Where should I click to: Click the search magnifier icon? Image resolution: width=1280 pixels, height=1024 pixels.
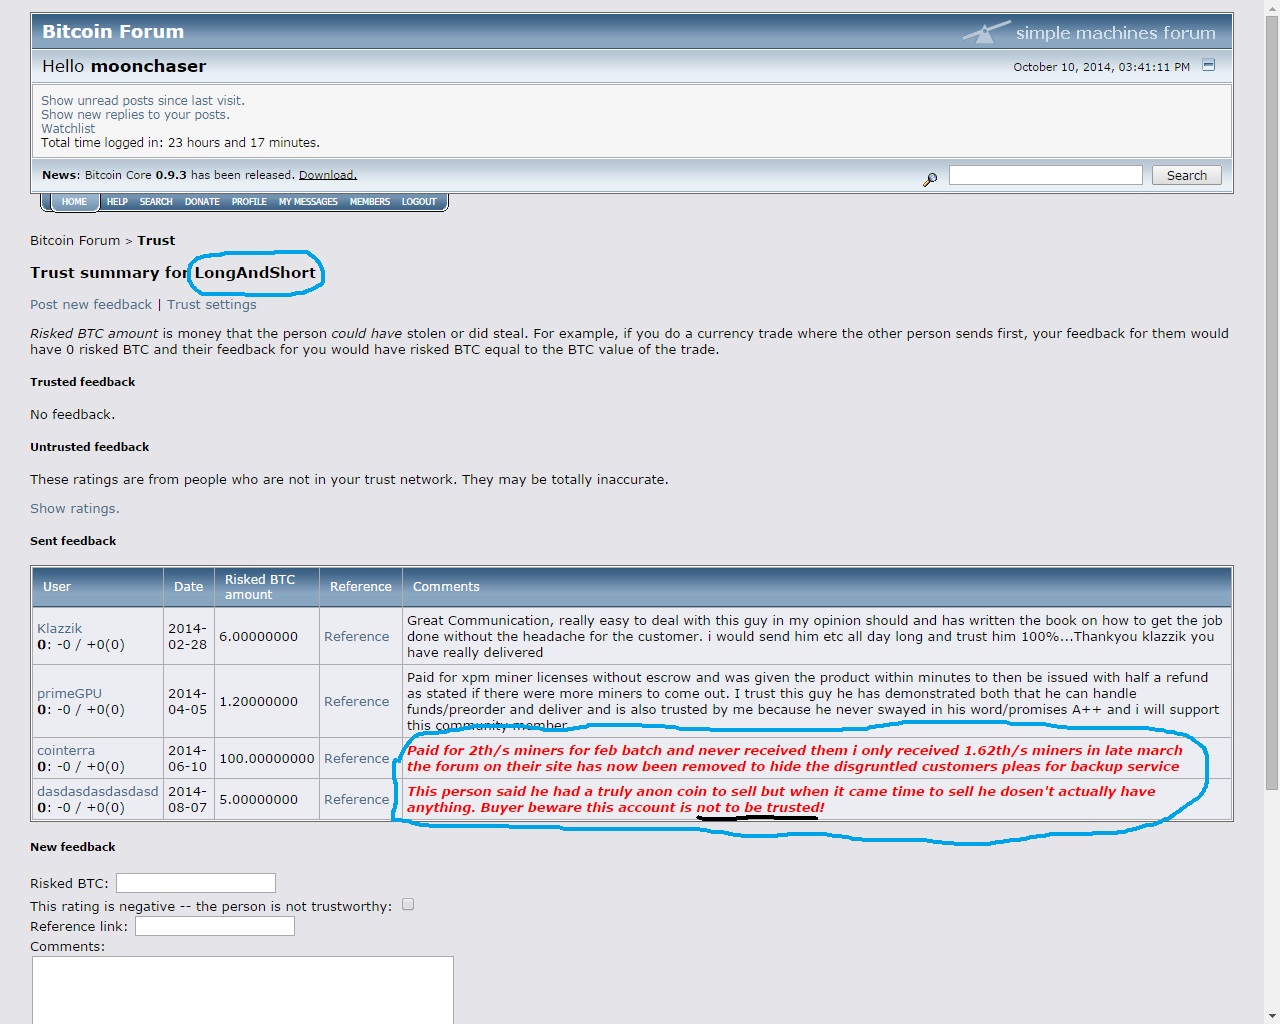pos(930,179)
